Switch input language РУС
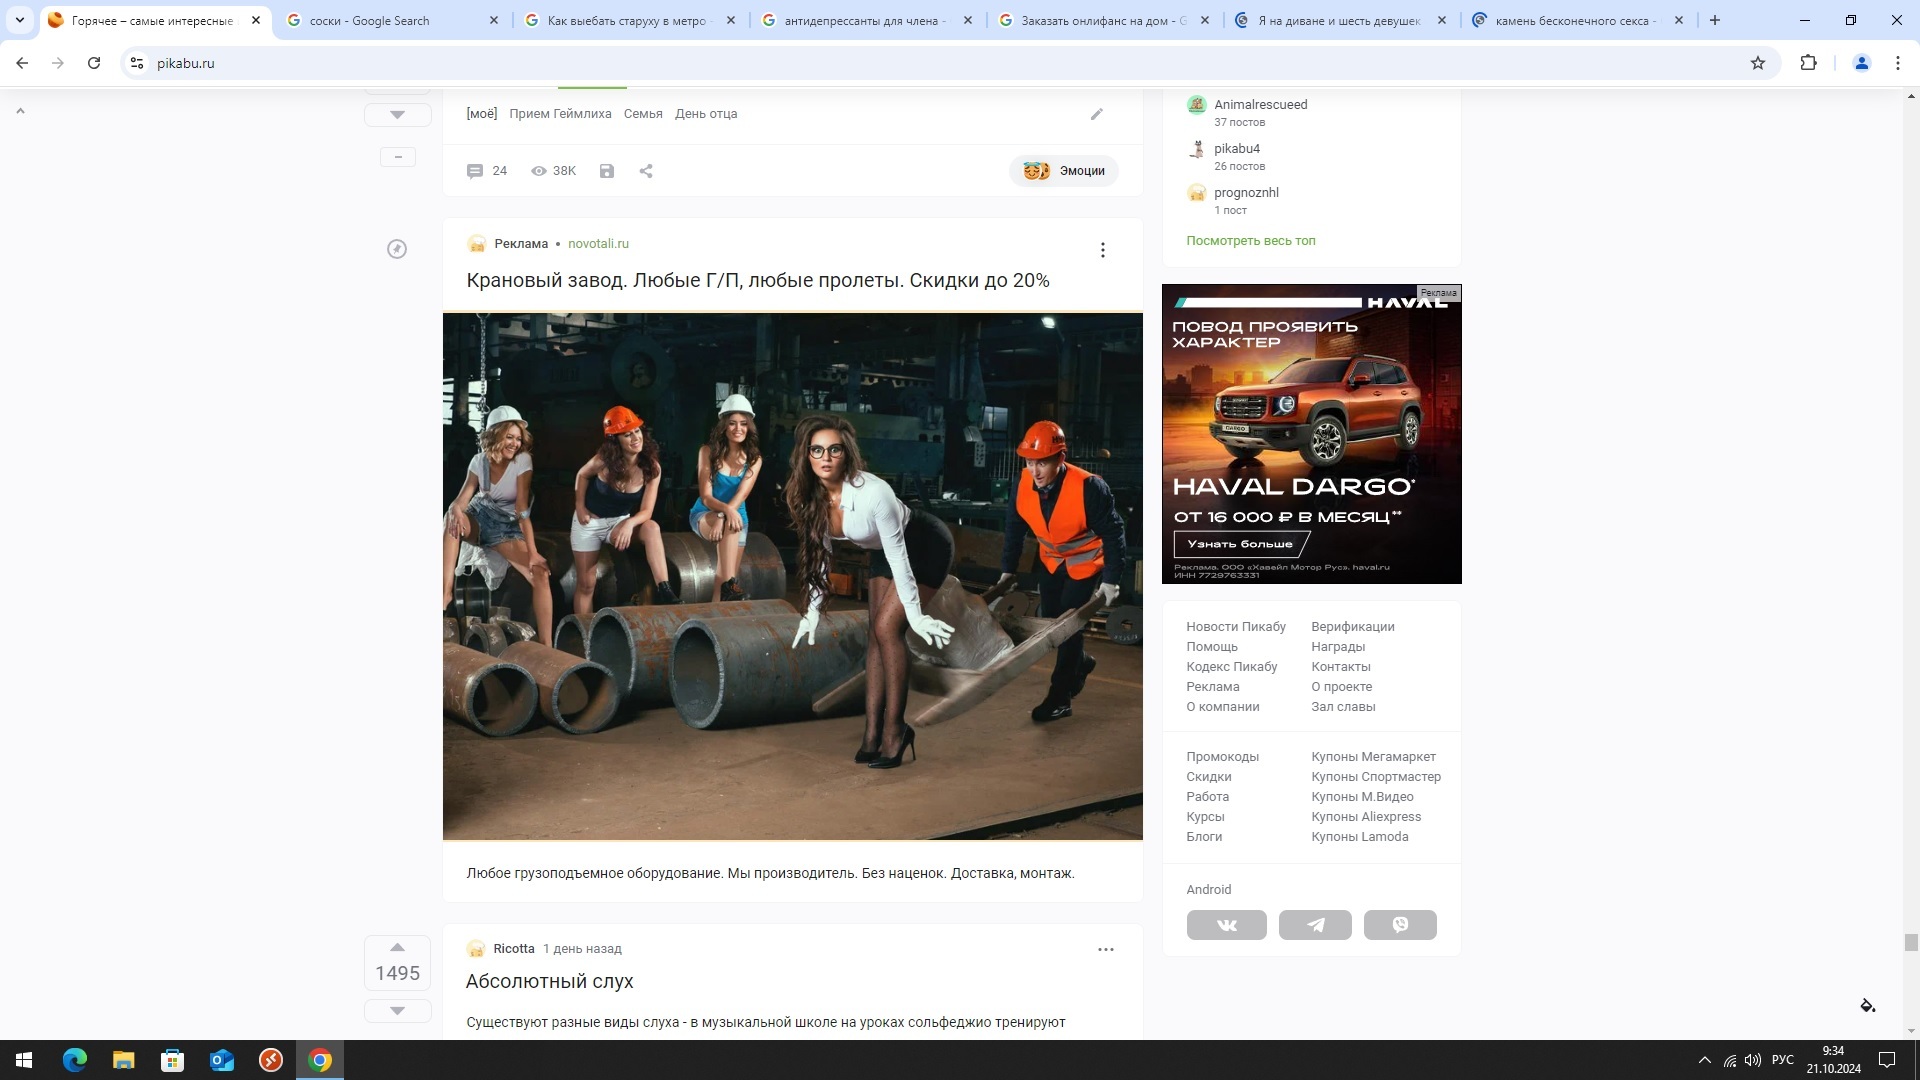This screenshot has height=1080, width=1920. 1783,1060
